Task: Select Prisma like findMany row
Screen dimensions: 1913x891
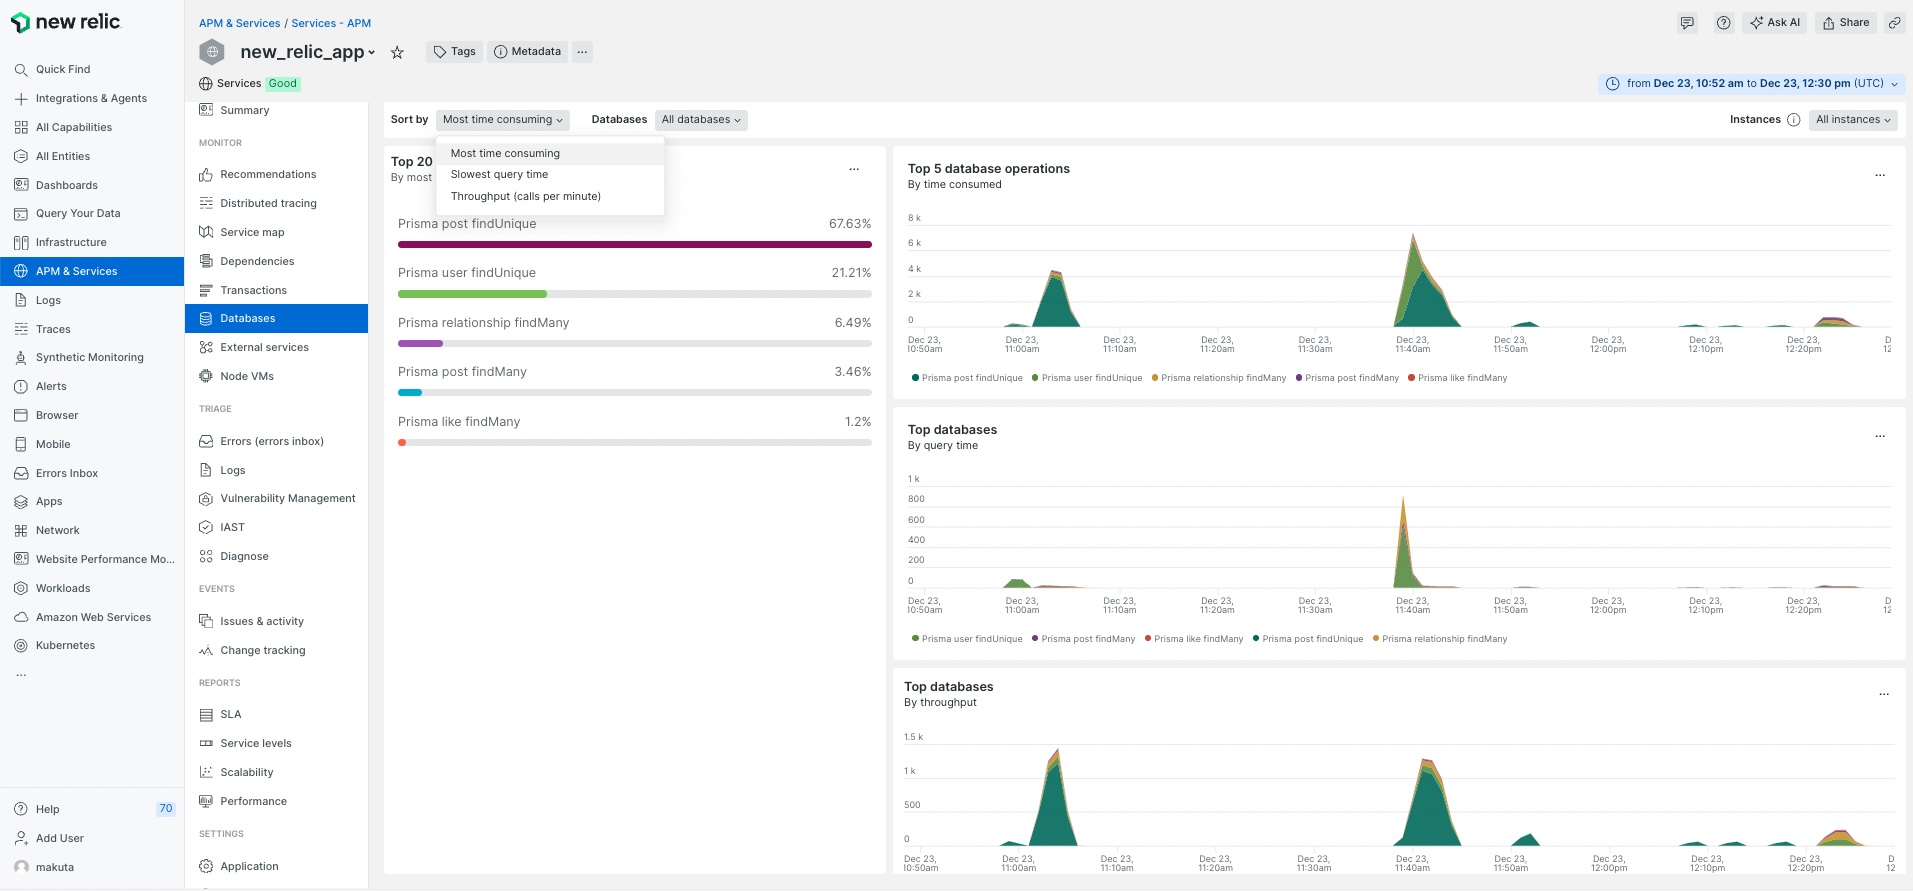Action: (x=634, y=430)
